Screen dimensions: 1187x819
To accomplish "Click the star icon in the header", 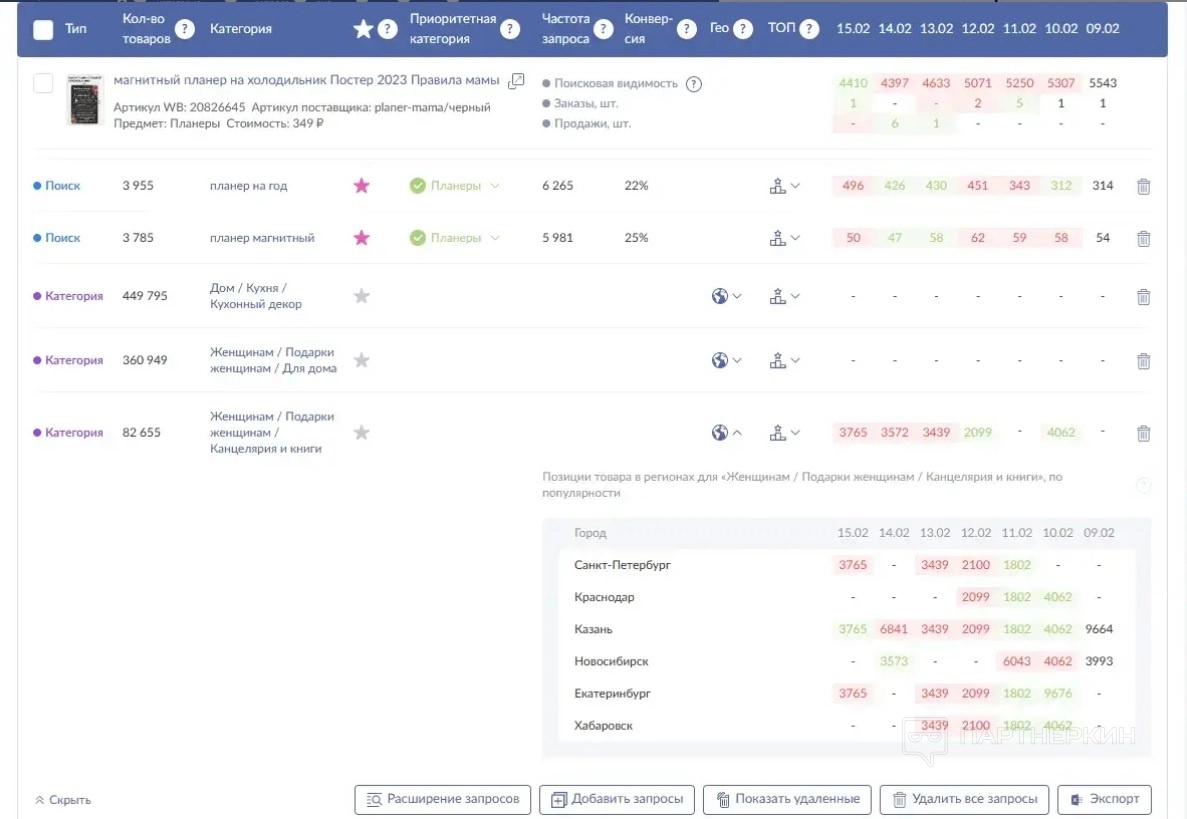I will pyautogui.click(x=363, y=29).
